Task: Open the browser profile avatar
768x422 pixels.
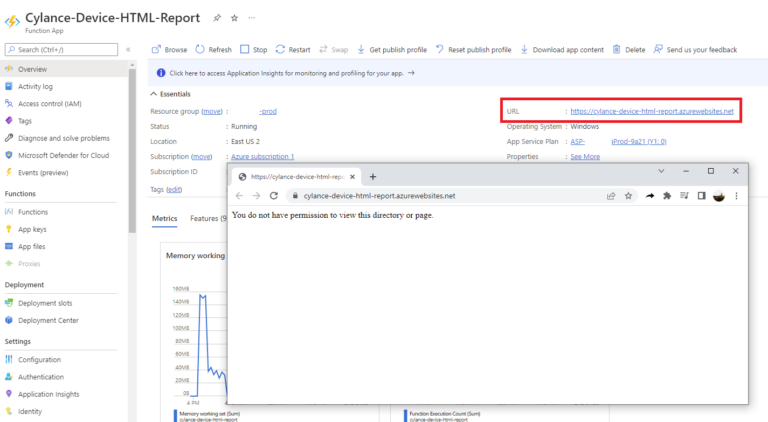Action: 719,196
